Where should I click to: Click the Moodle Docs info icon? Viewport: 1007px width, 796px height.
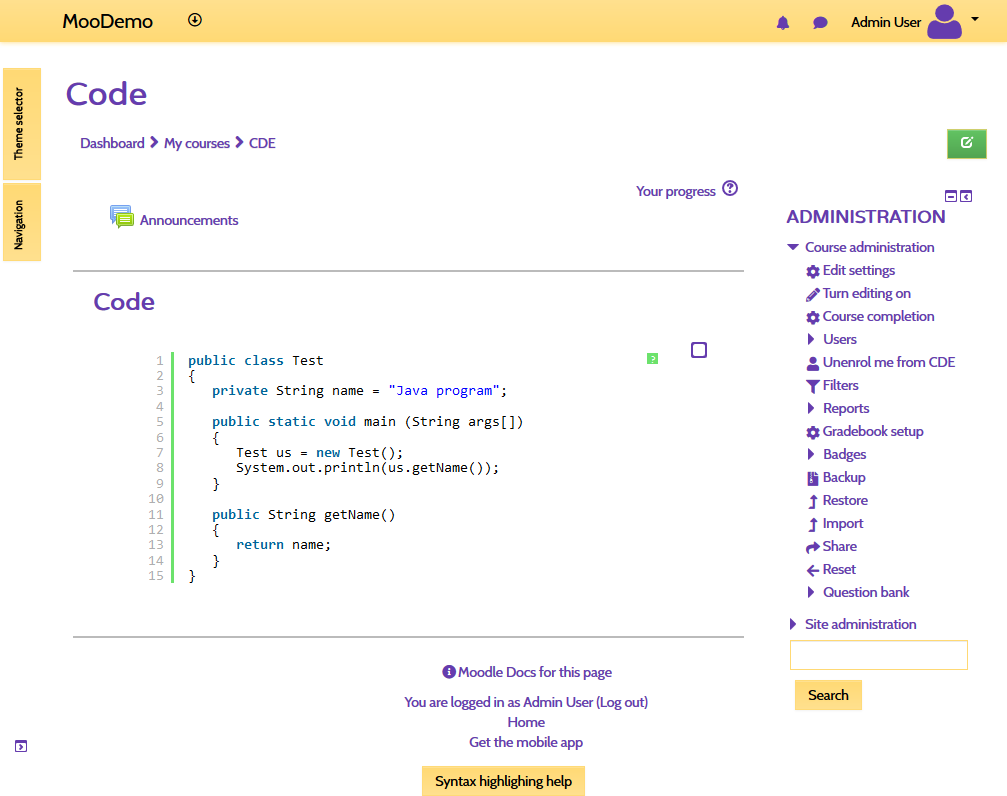coord(449,672)
